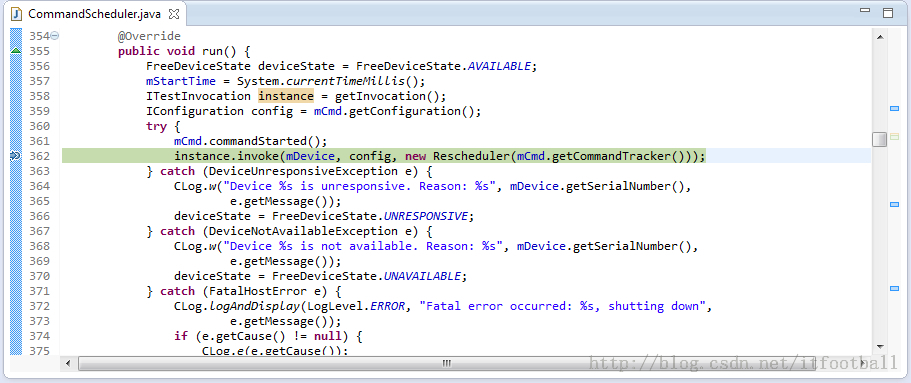911x383 pixels.
Task: Click overview ruler marker near line 366
Action: point(894,205)
